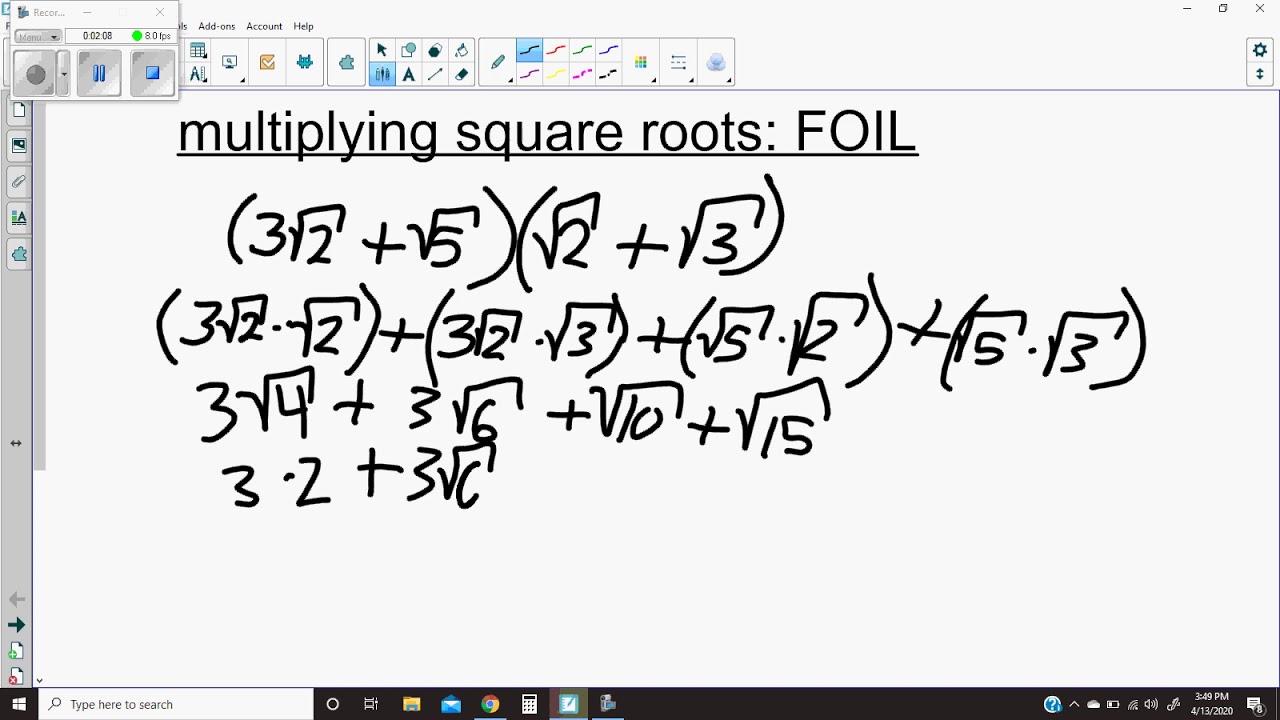The height and width of the screenshot is (720, 1280).
Task: Pick the Regular Polygon tool
Action: point(434,50)
